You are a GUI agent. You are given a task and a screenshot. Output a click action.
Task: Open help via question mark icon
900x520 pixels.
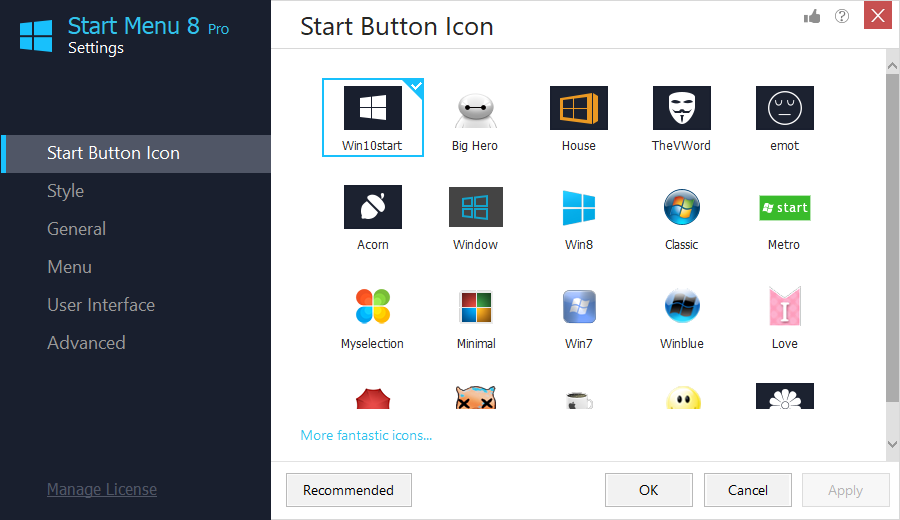pos(842,16)
